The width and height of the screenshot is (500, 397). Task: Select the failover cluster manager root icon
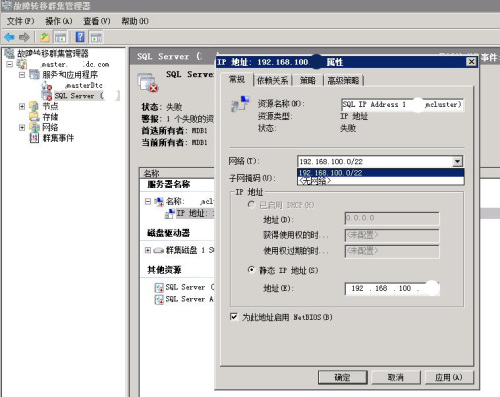[9, 53]
